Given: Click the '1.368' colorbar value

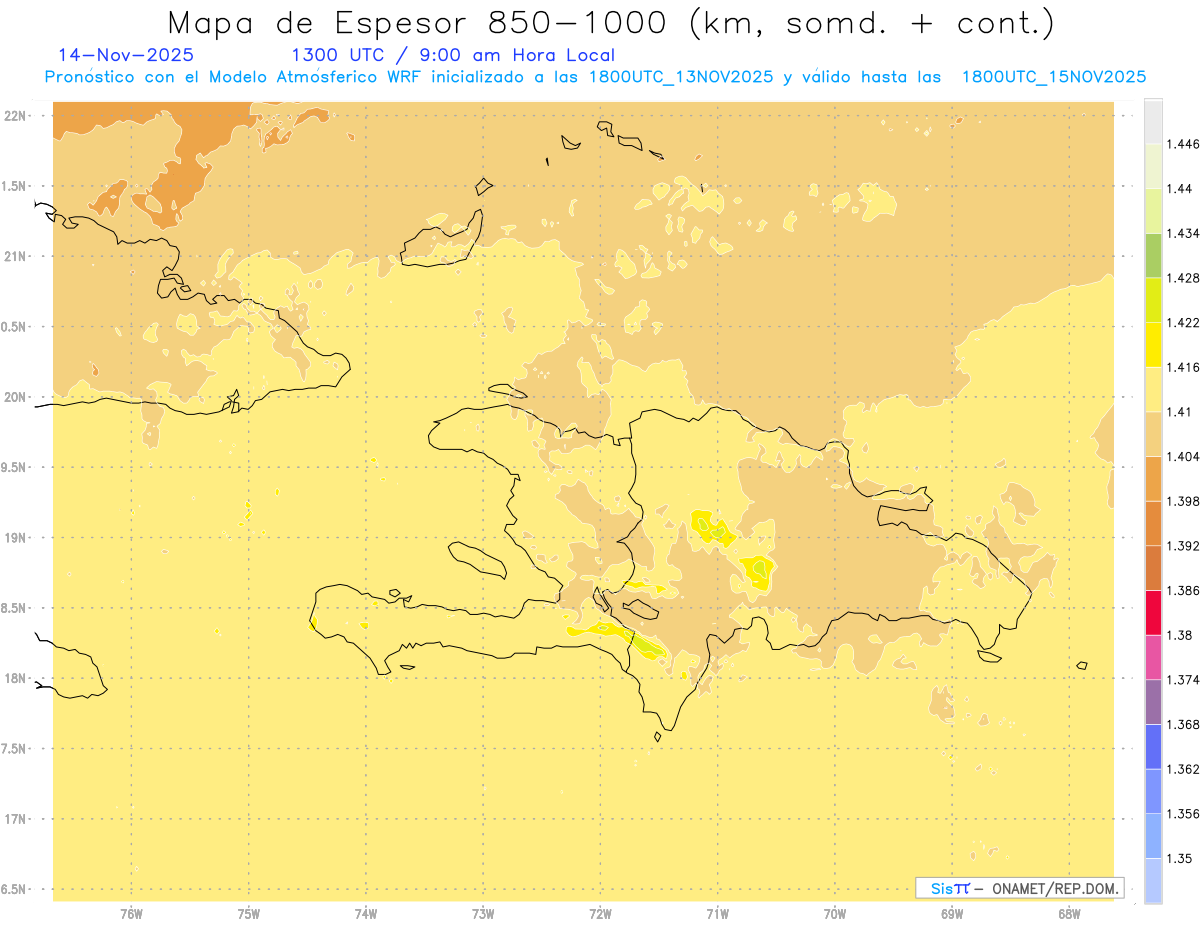Looking at the screenshot, I should pos(1185,725).
